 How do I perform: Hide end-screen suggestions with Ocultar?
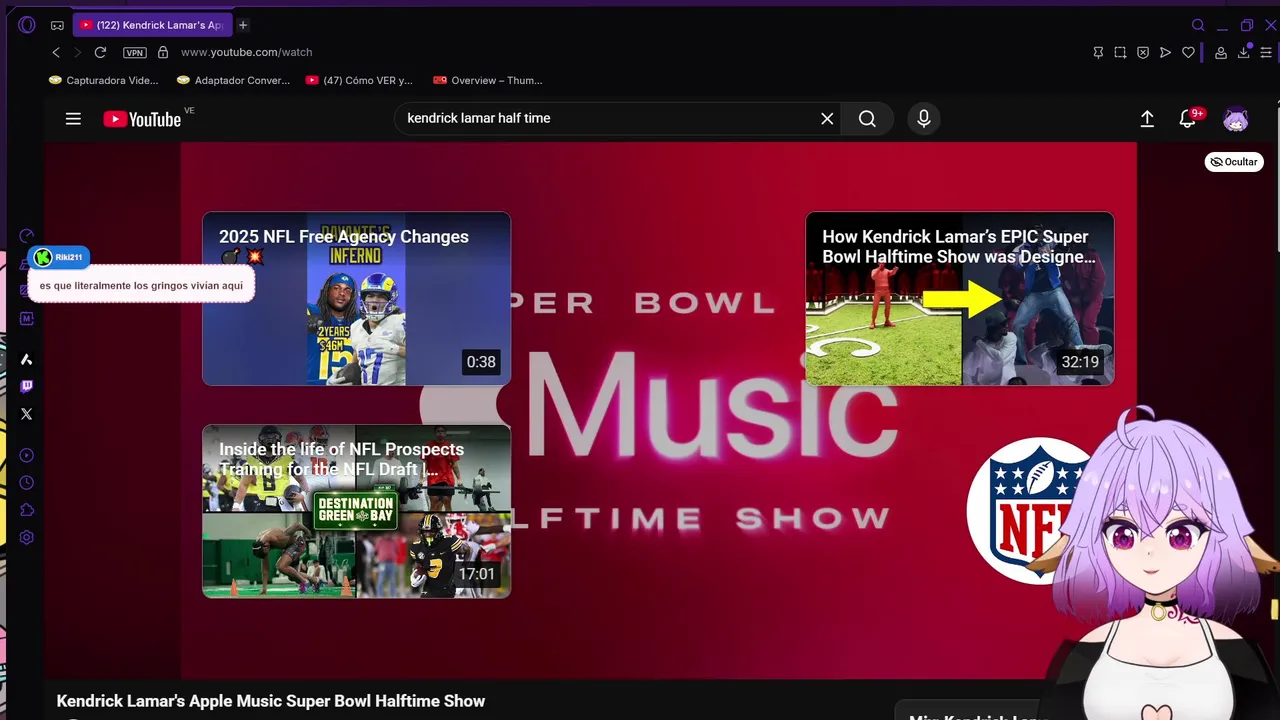[x=1234, y=162]
